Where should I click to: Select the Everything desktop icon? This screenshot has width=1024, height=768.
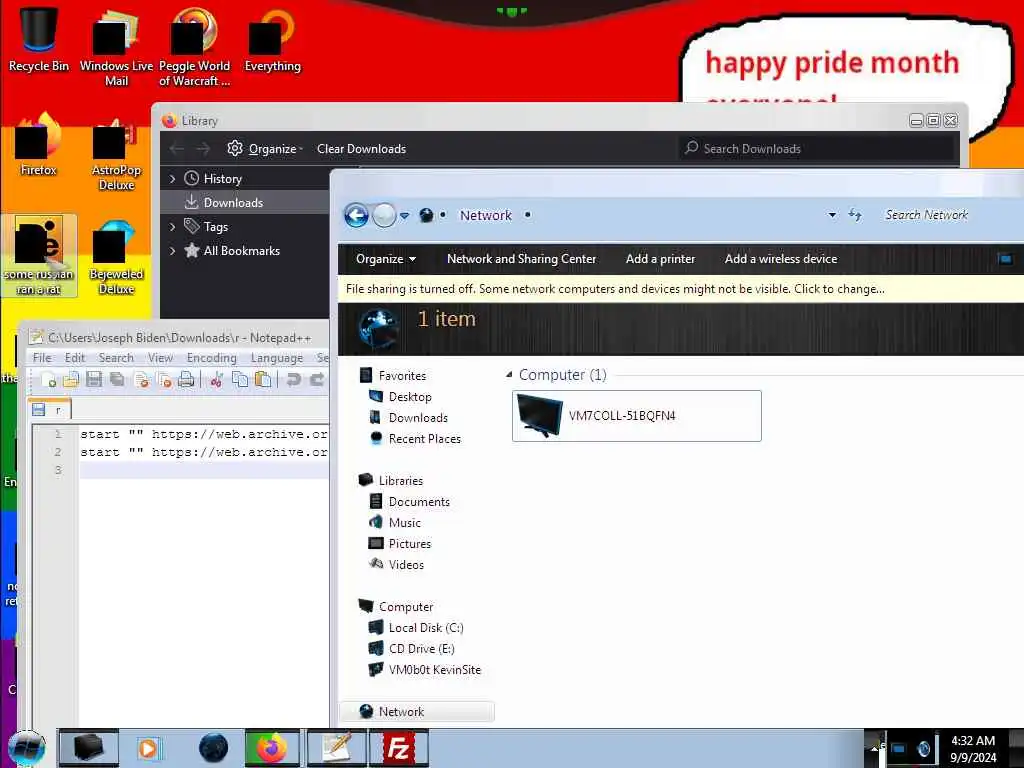click(272, 39)
